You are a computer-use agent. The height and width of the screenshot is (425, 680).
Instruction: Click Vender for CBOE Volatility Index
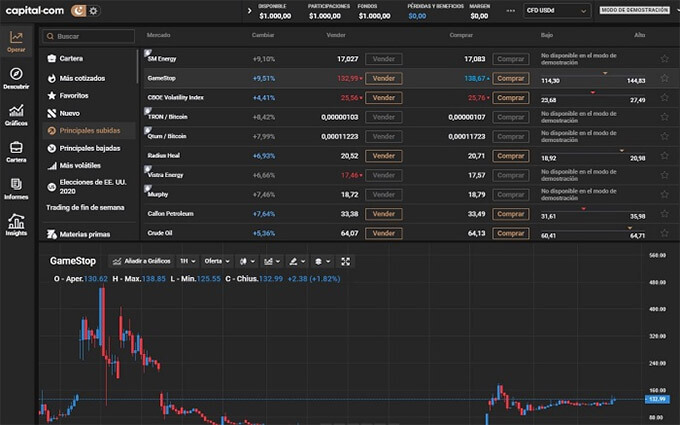384,98
